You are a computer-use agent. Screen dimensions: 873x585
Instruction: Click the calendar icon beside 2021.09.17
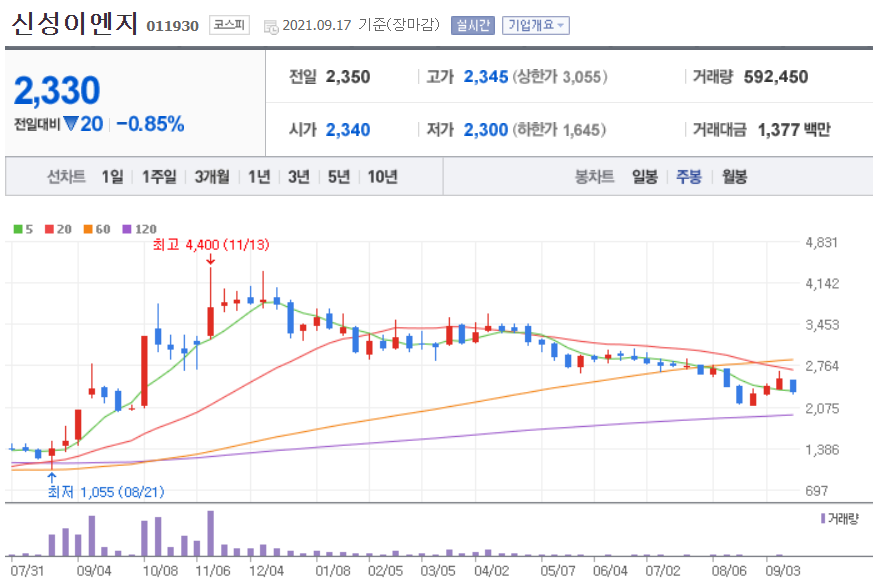tap(271, 26)
